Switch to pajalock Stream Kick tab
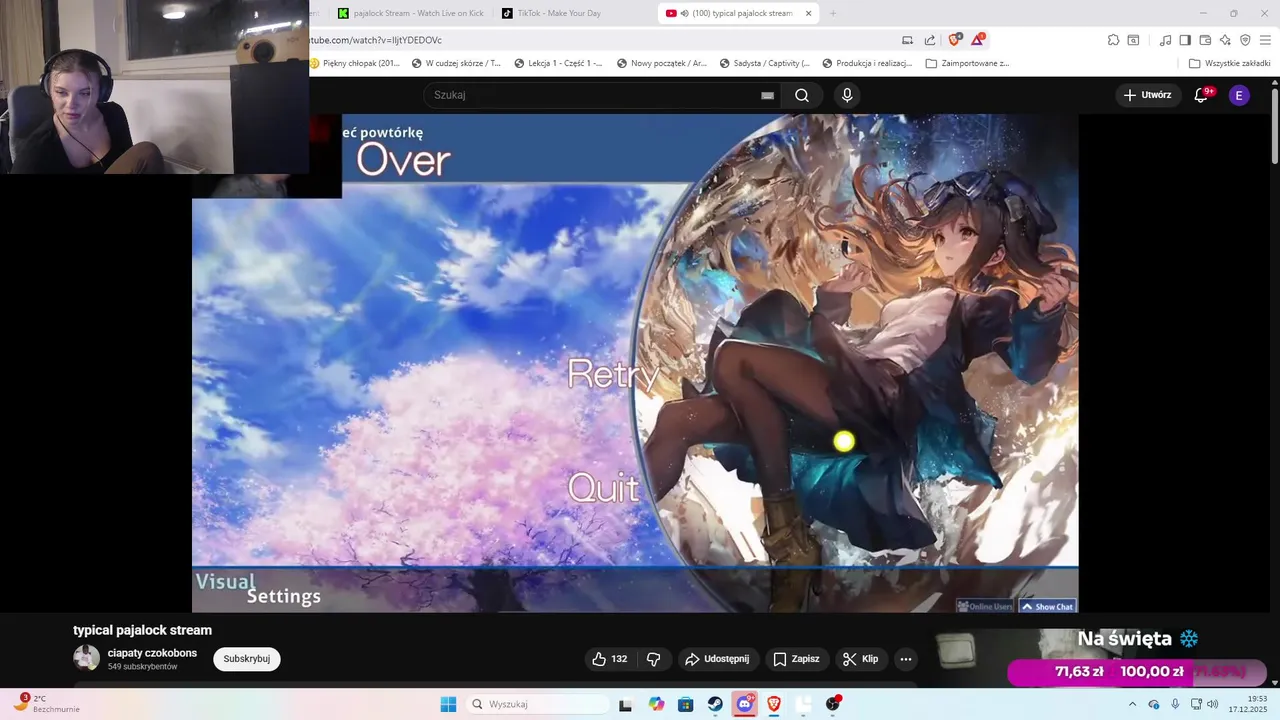This screenshot has width=1280, height=720. click(410, 13)
